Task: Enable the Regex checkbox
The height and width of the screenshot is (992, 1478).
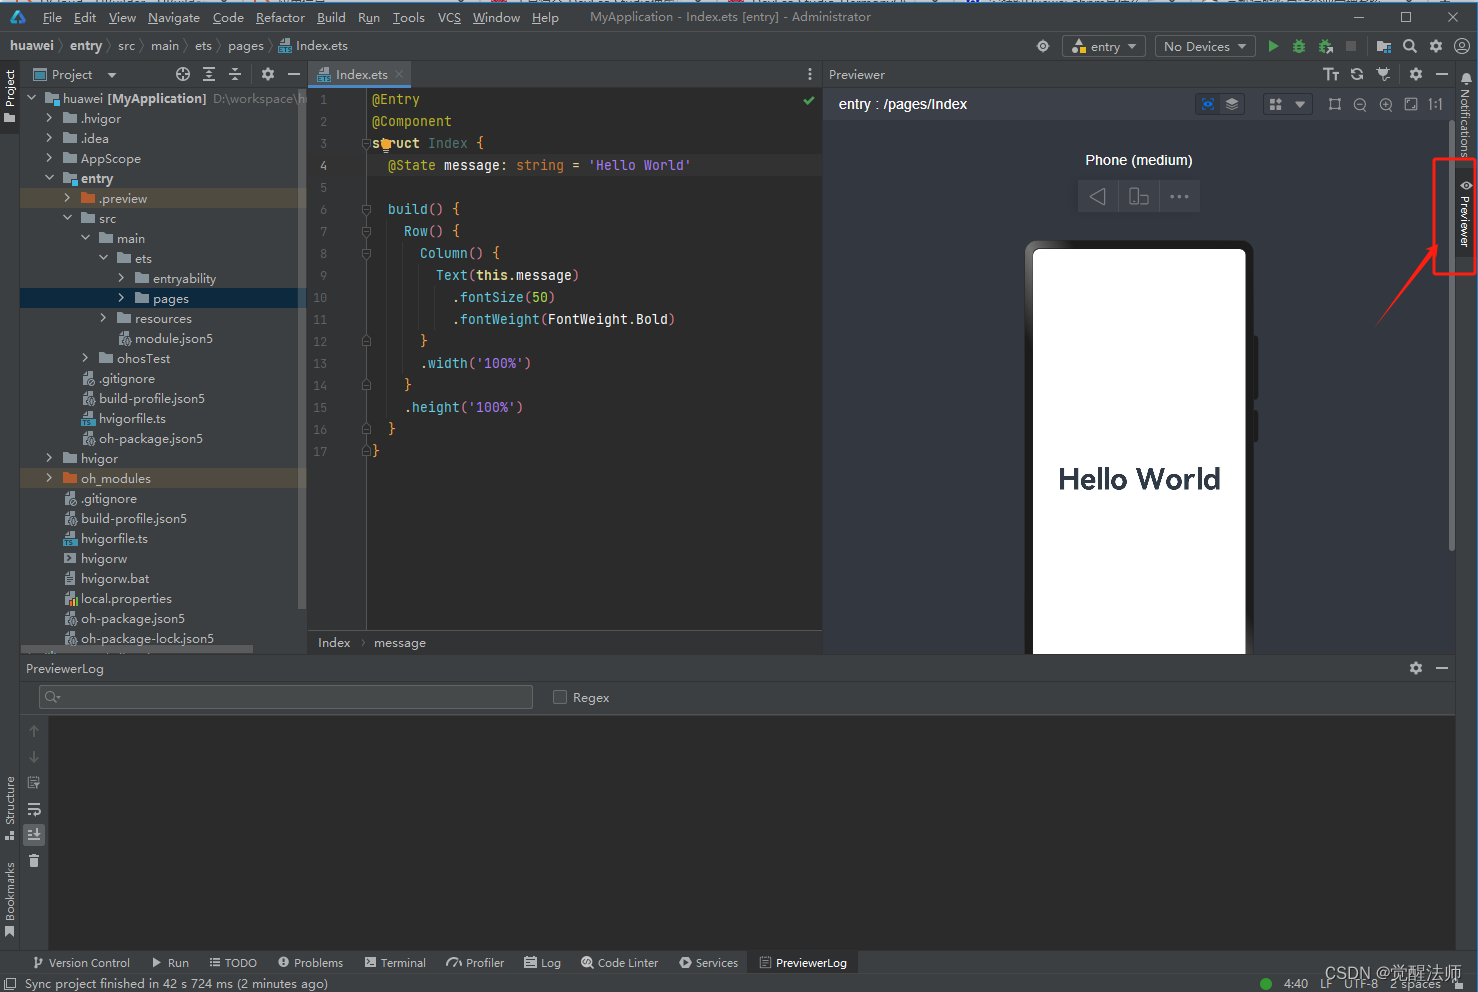Action: (560, 697)
